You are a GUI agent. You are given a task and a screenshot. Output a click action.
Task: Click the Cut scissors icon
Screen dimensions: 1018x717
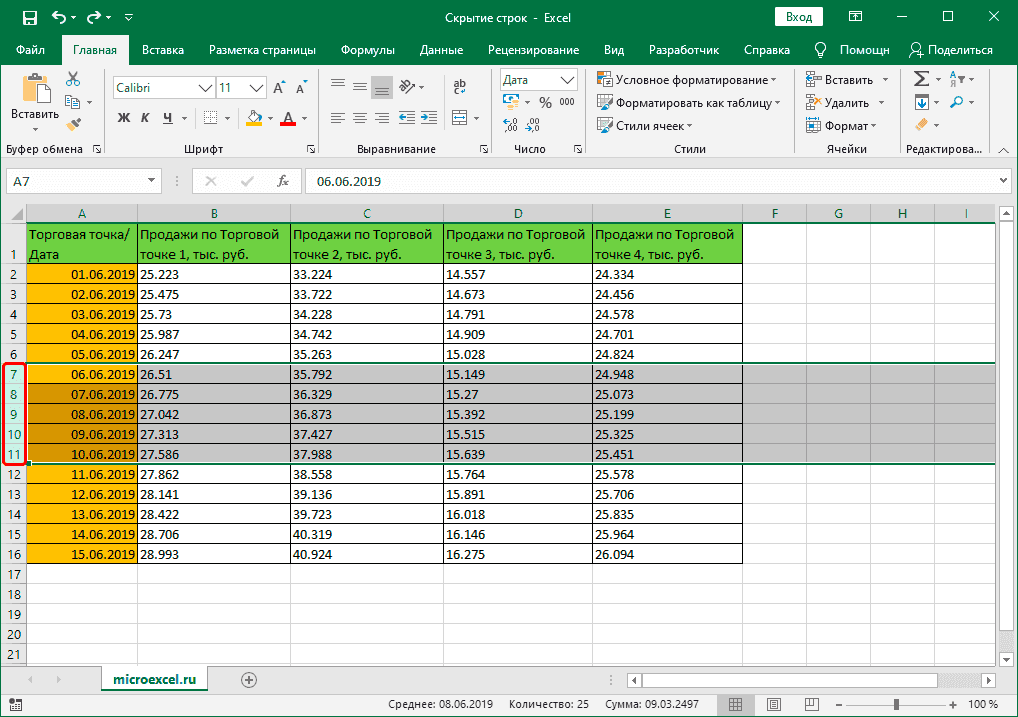coord(73,80)
